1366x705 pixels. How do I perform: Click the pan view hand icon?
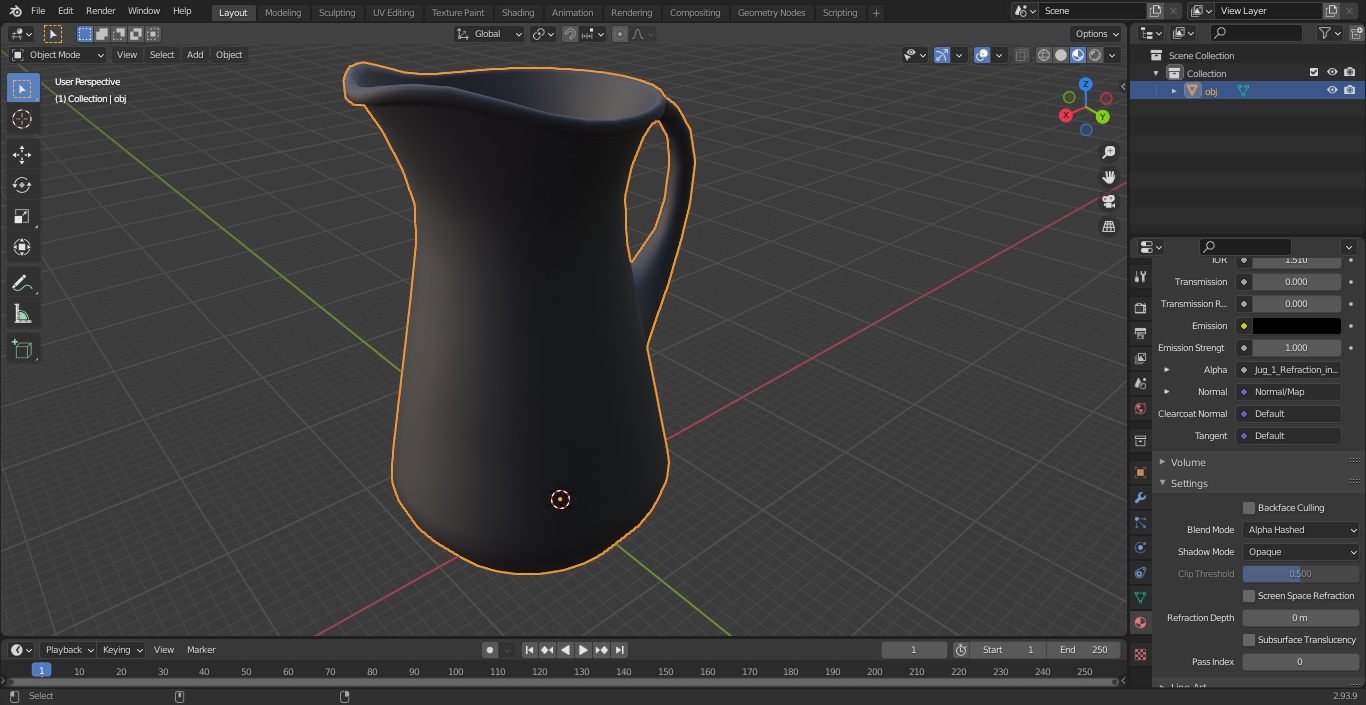(1108, 177)
